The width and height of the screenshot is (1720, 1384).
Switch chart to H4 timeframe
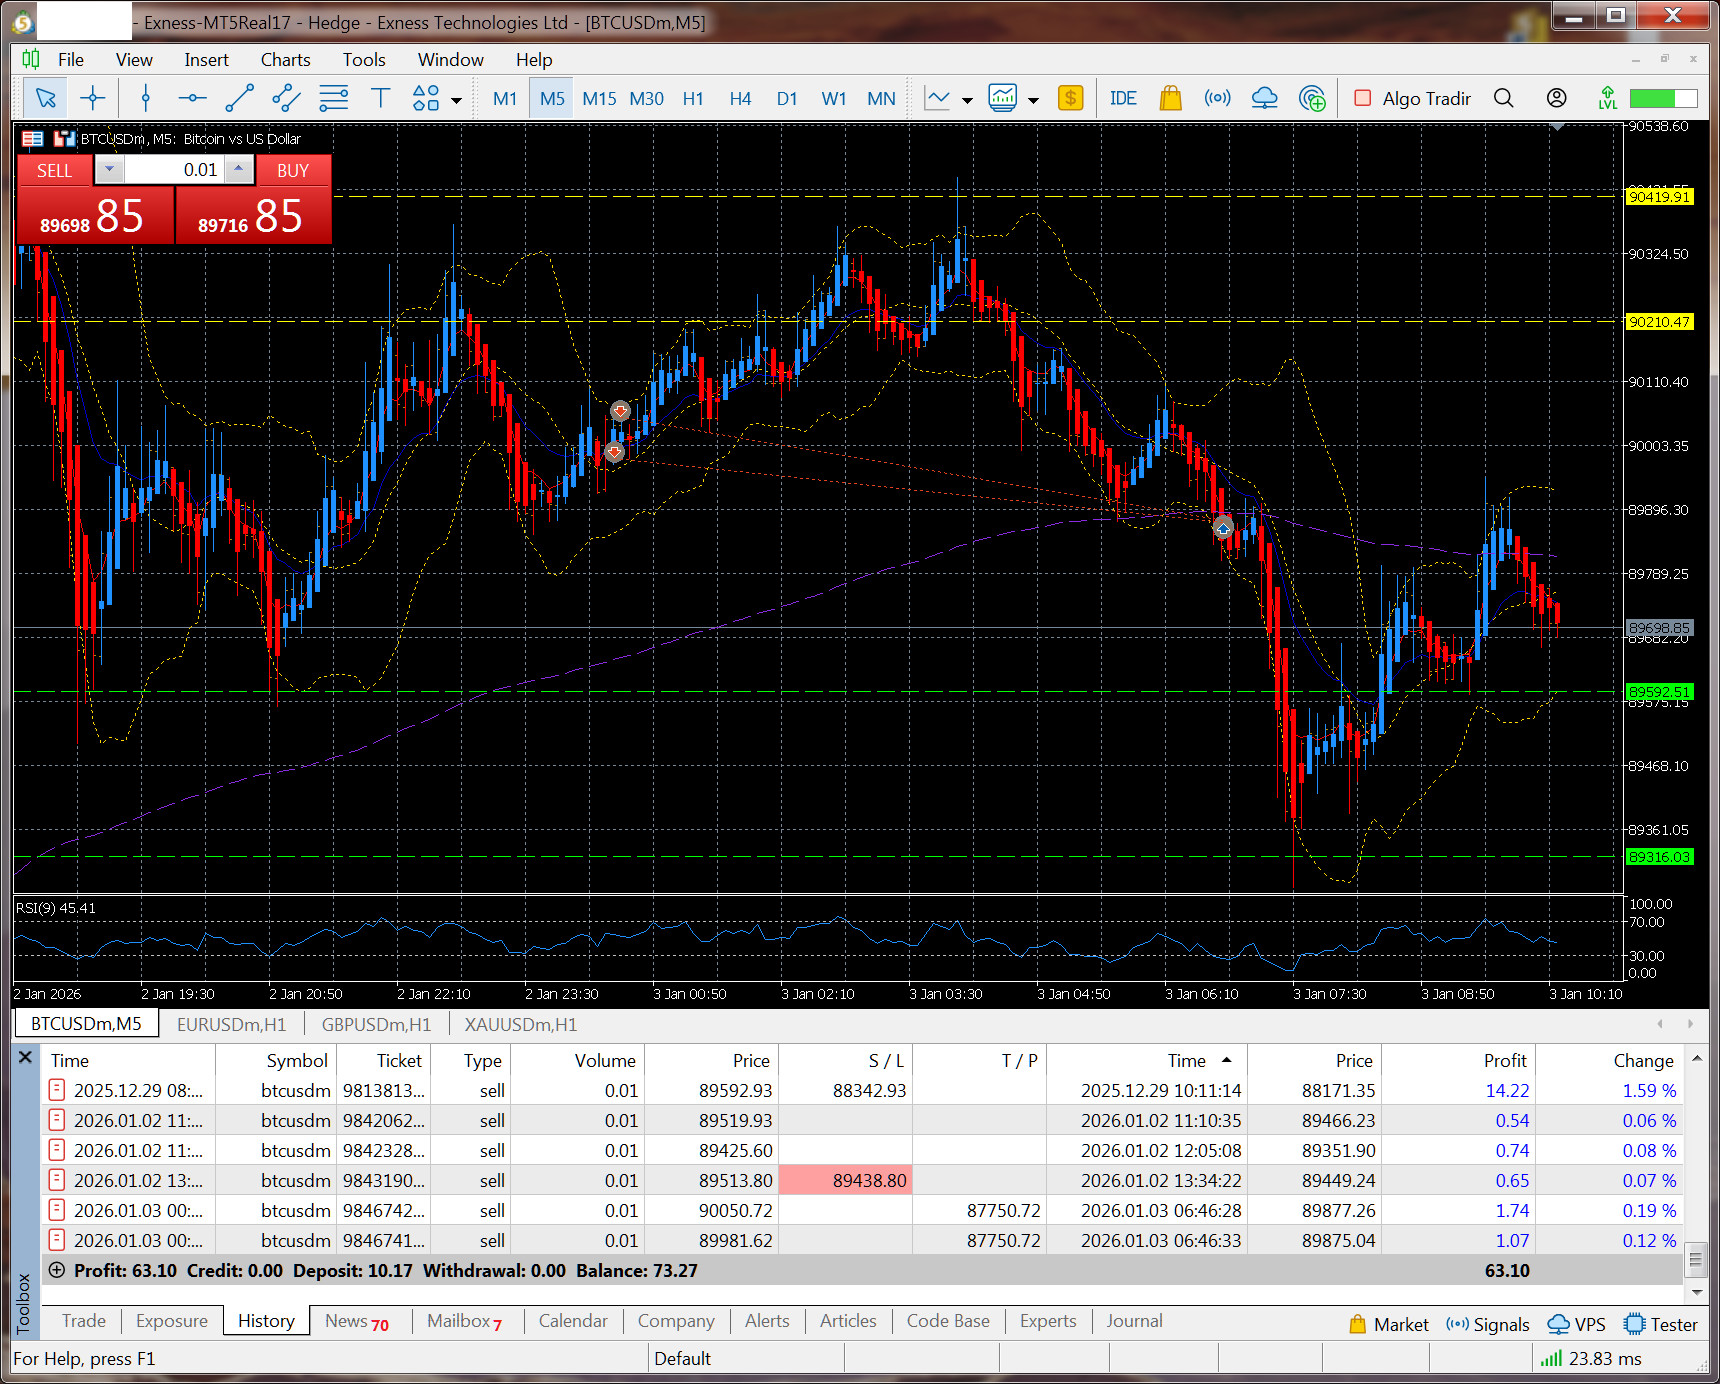tap(740, 98)
